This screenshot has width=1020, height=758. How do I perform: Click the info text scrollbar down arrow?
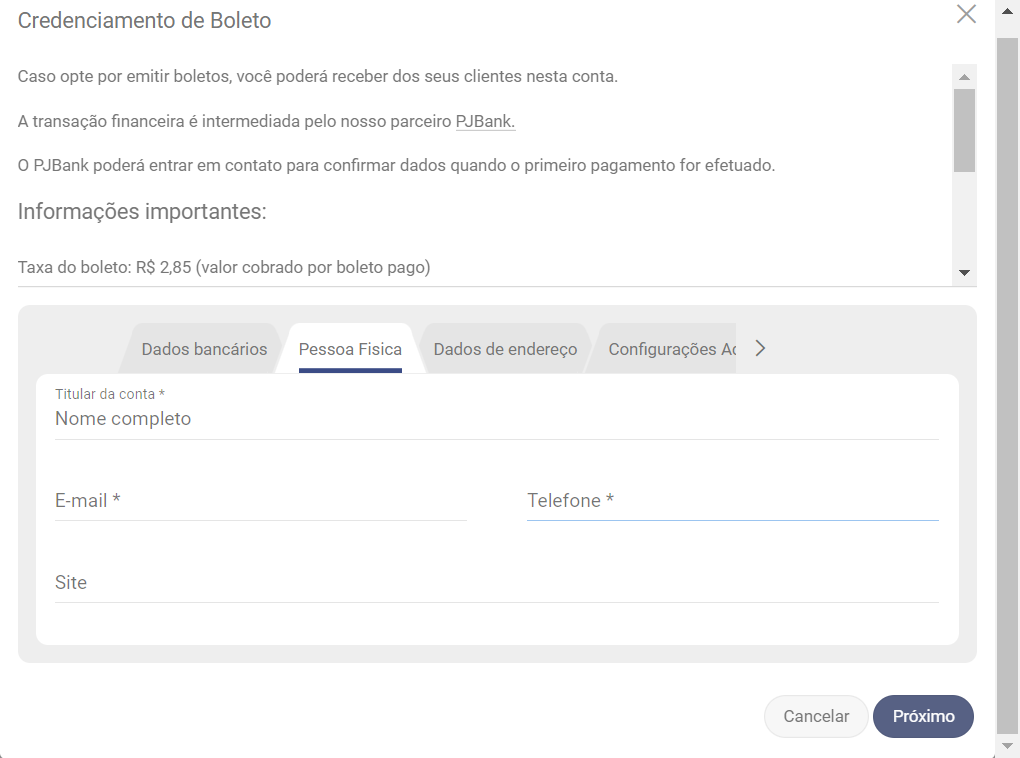pos(964,273)
